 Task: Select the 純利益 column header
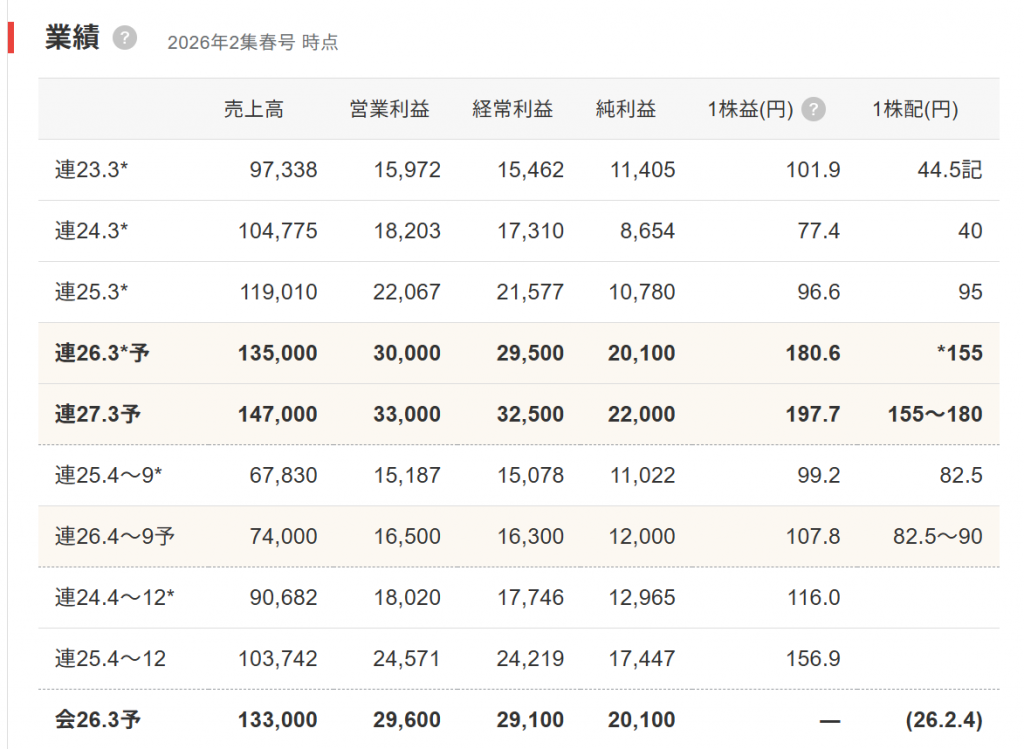(626, 110)
